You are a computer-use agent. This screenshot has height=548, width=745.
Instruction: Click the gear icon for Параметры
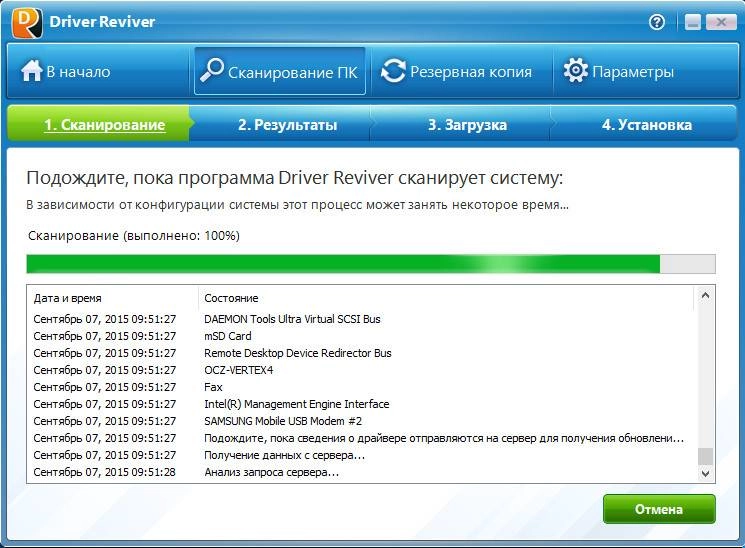coord(575,70)
